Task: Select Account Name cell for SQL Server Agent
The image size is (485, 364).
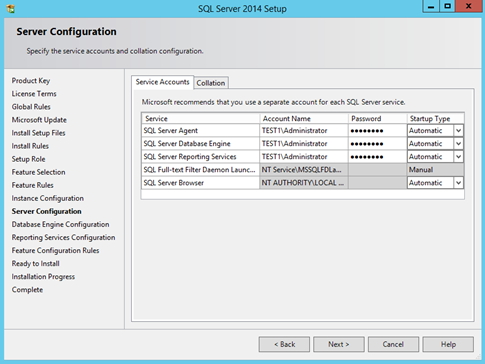Action: point(304,130)
